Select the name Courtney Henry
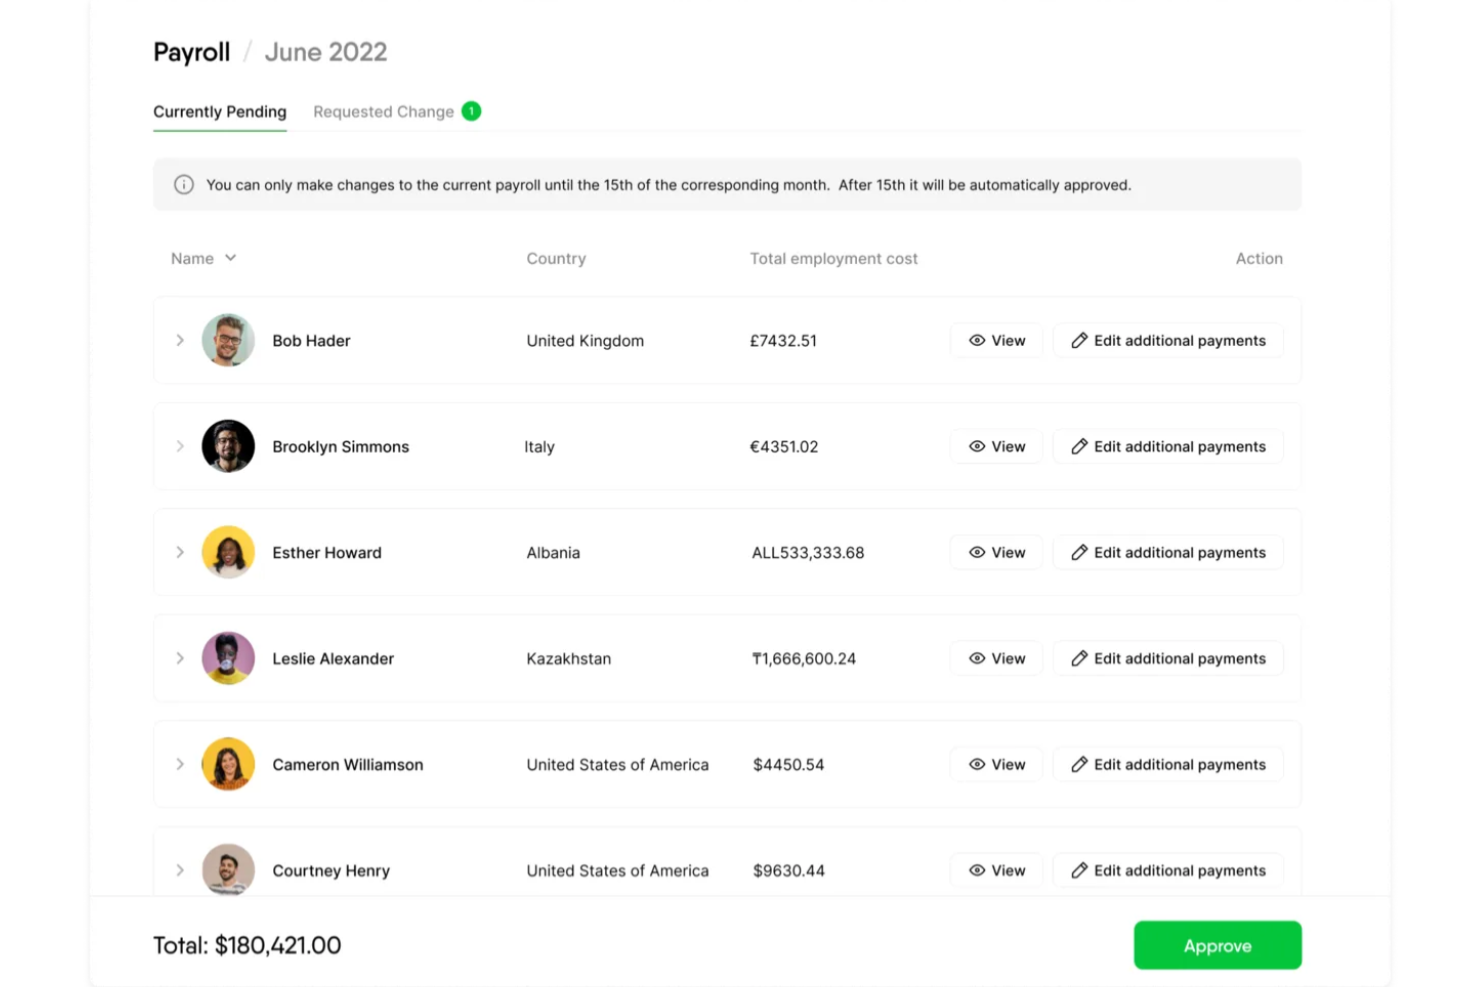Image resolution: width=1480 pixels, height=987 pixels. coord(331,871)
